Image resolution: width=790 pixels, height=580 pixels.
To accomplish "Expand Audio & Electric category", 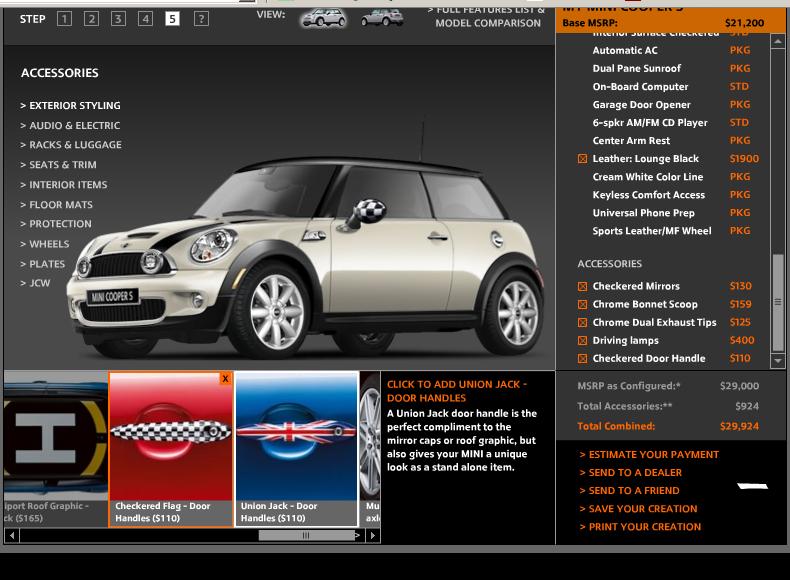I will 71,125.
